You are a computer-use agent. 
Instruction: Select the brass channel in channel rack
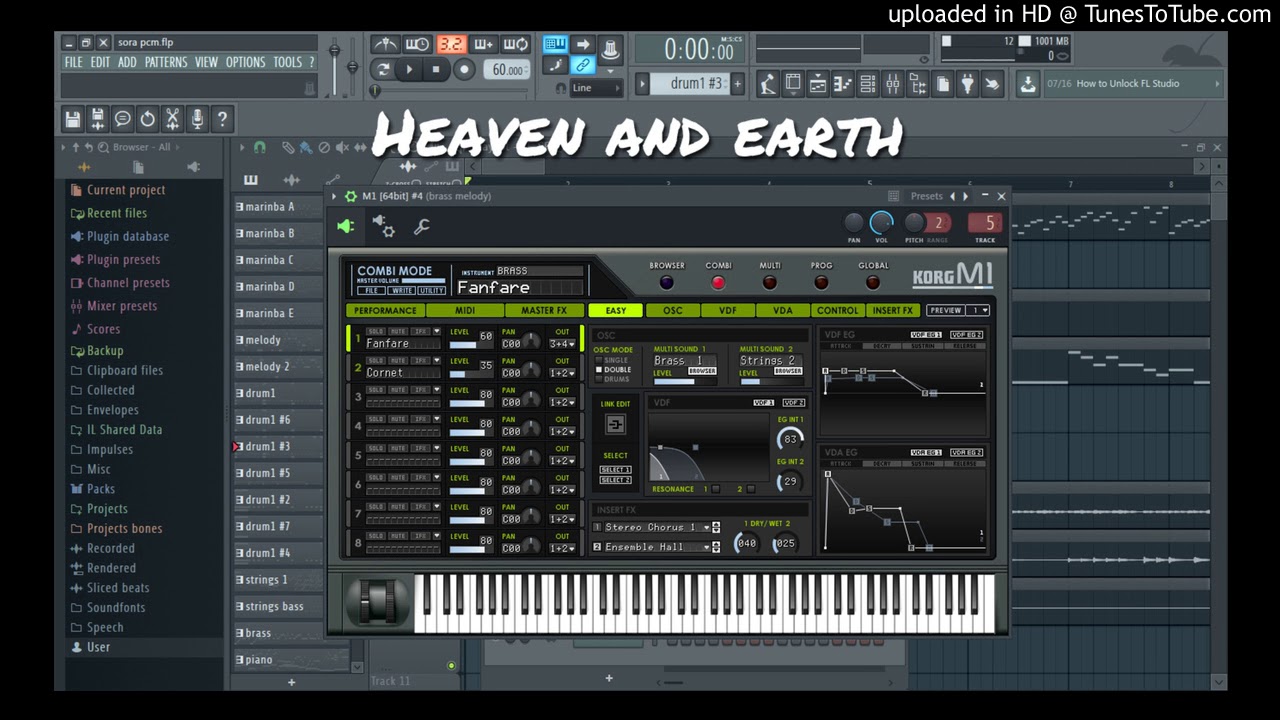coord(278,633)
